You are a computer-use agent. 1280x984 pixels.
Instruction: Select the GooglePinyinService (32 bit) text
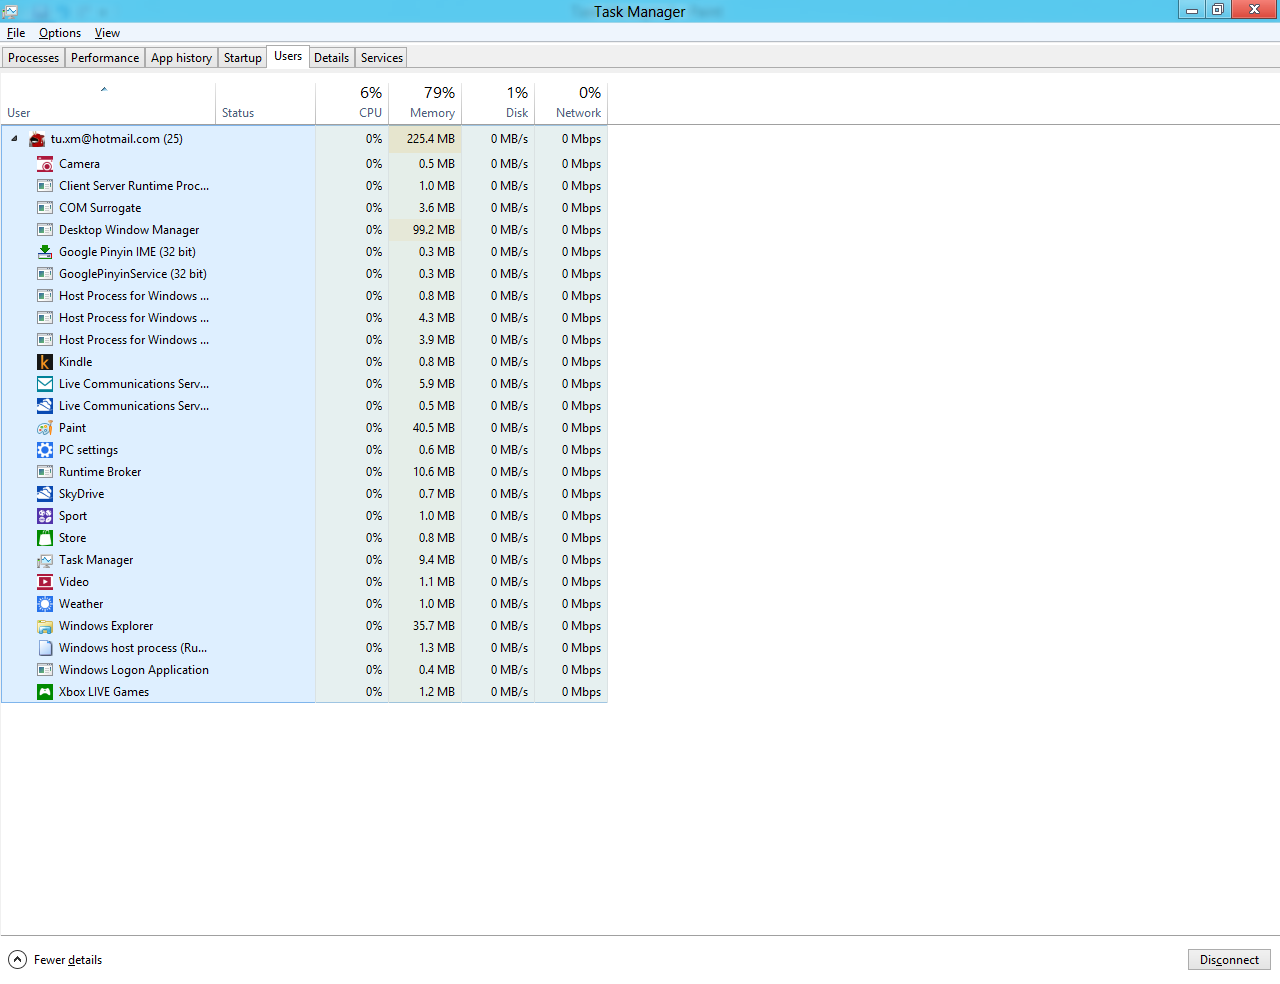tap(133, 274)
